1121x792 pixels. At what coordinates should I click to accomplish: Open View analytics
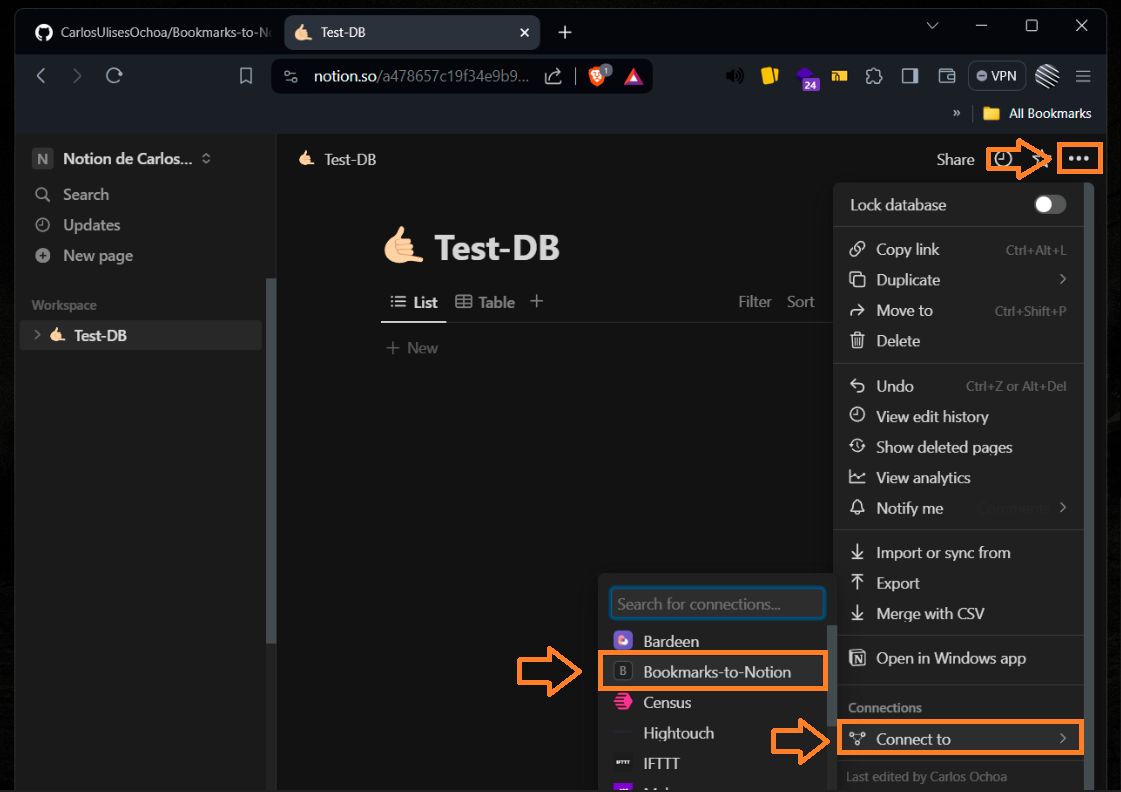point(958,477)
